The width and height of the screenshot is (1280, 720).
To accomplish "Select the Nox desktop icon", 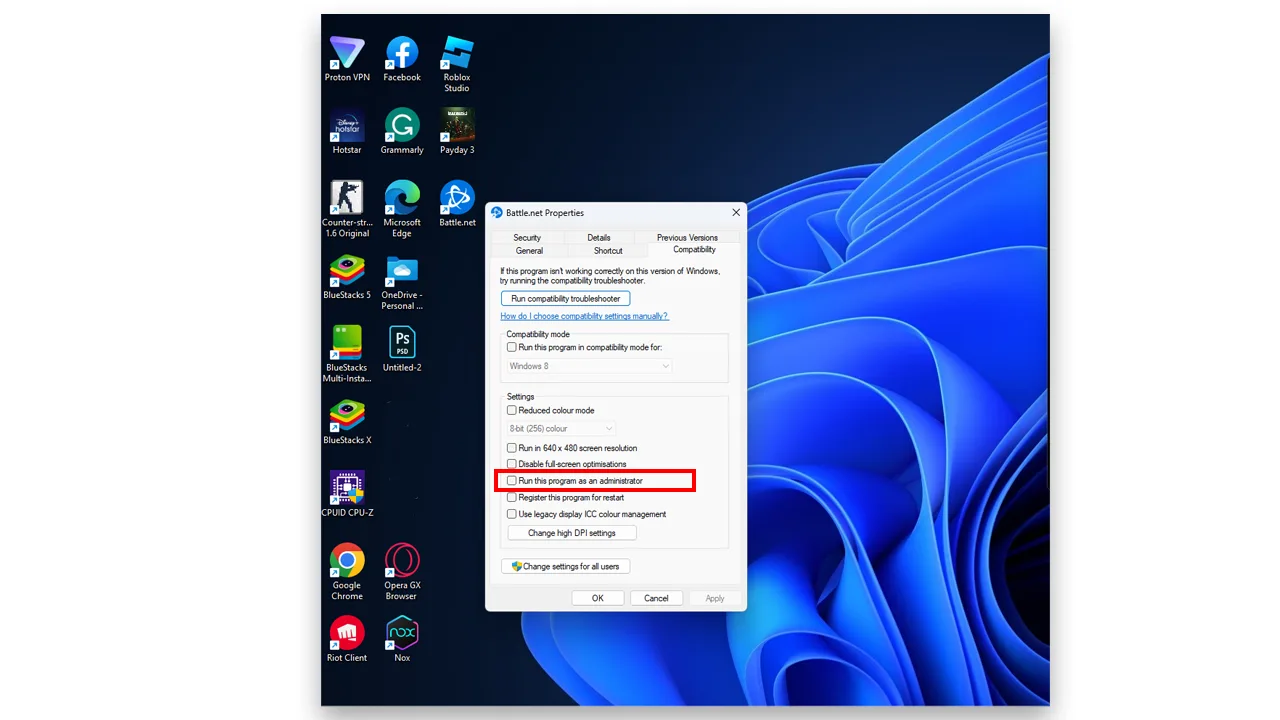I will (x=402, y=639).
